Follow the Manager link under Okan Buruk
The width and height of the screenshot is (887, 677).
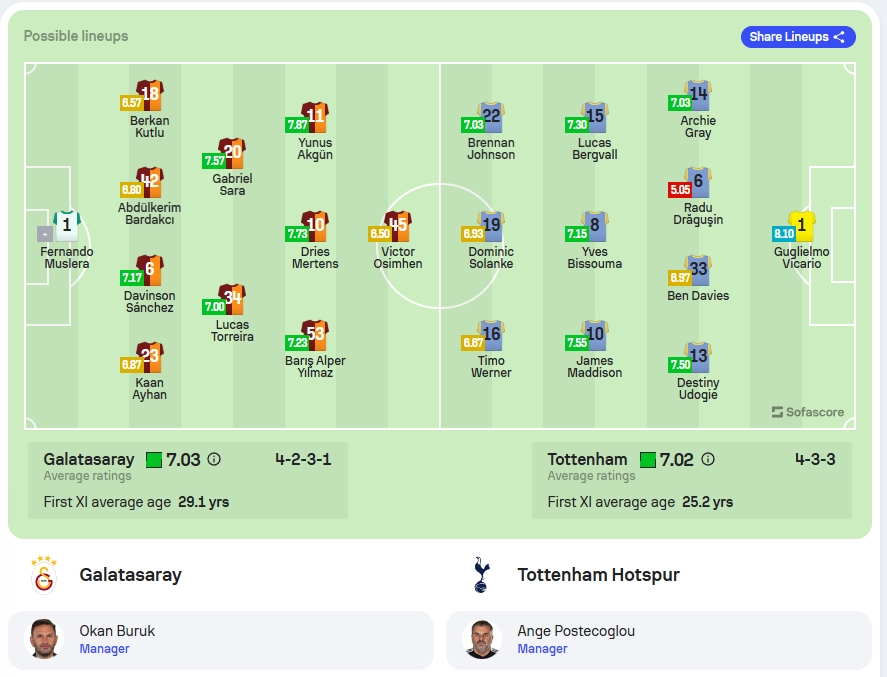tap(104, 649)
